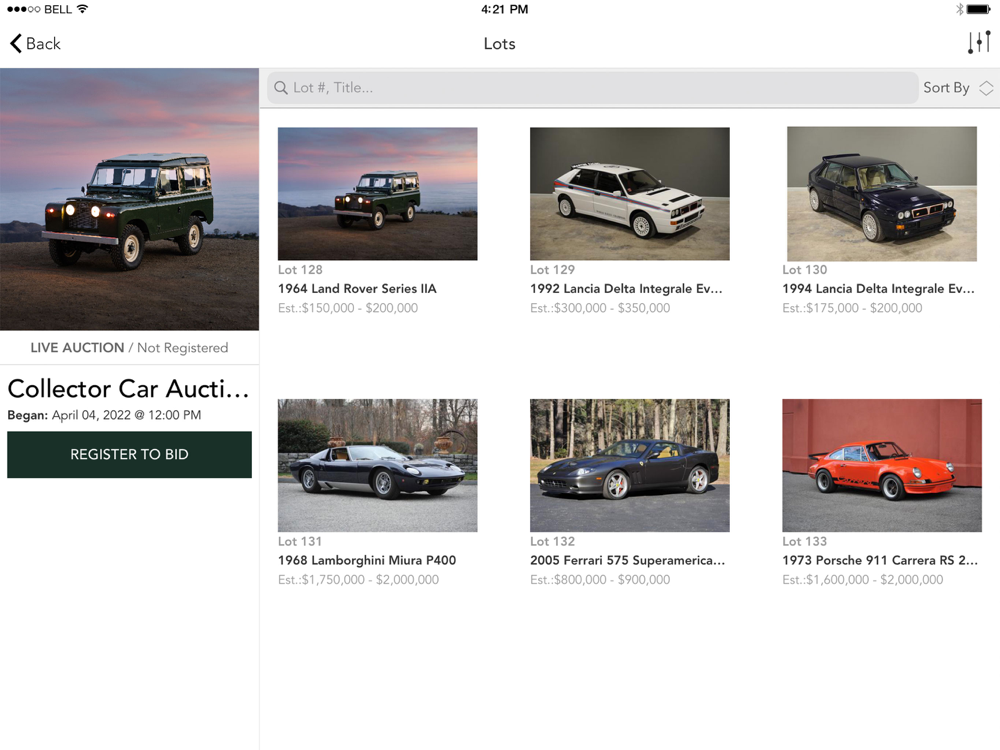Select title 1964 Land Rover Series IIA
This screenshot has width=1000, height=750.
coord(357,289)
